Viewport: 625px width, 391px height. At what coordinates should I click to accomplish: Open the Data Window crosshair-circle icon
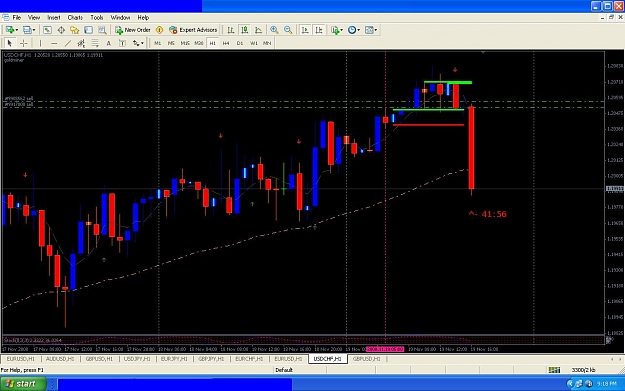(61, 30)
